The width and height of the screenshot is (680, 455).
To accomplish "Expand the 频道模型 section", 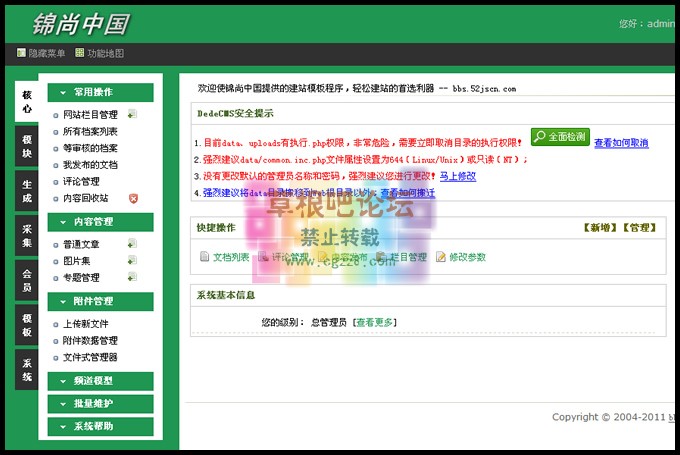I will click(100, 381).
